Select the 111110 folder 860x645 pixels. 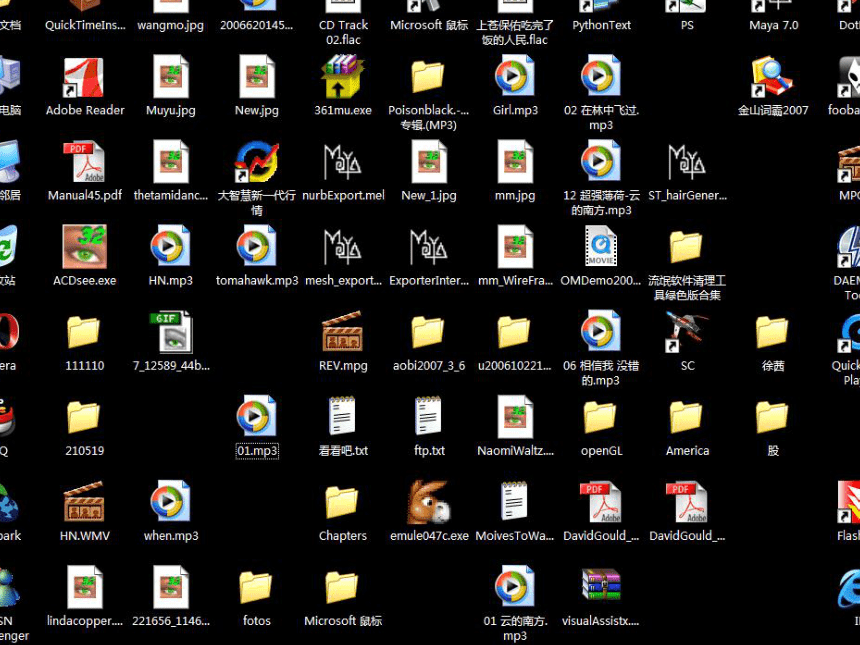[x=84, y=332]
